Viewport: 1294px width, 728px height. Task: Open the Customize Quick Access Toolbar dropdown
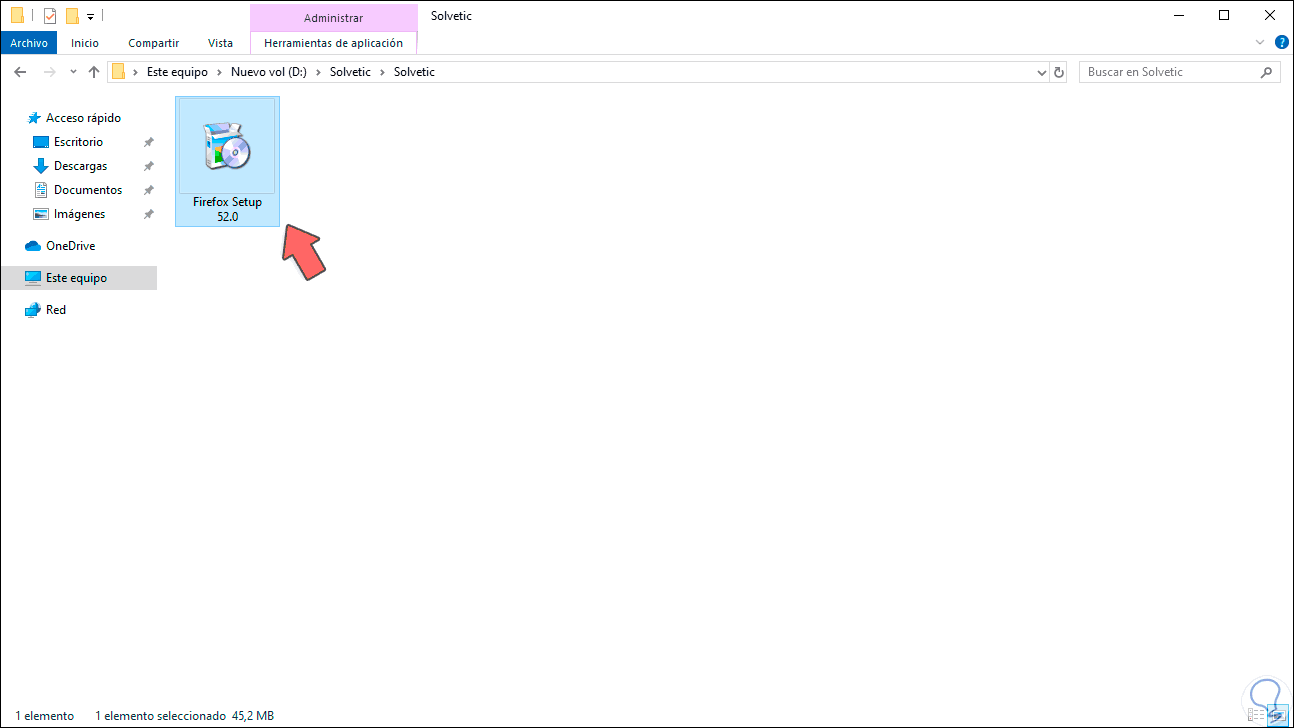[x=90, y=17]
